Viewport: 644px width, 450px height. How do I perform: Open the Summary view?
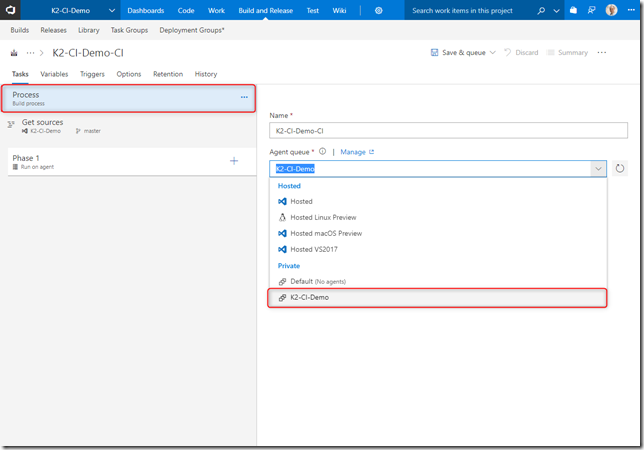(568, 53)
